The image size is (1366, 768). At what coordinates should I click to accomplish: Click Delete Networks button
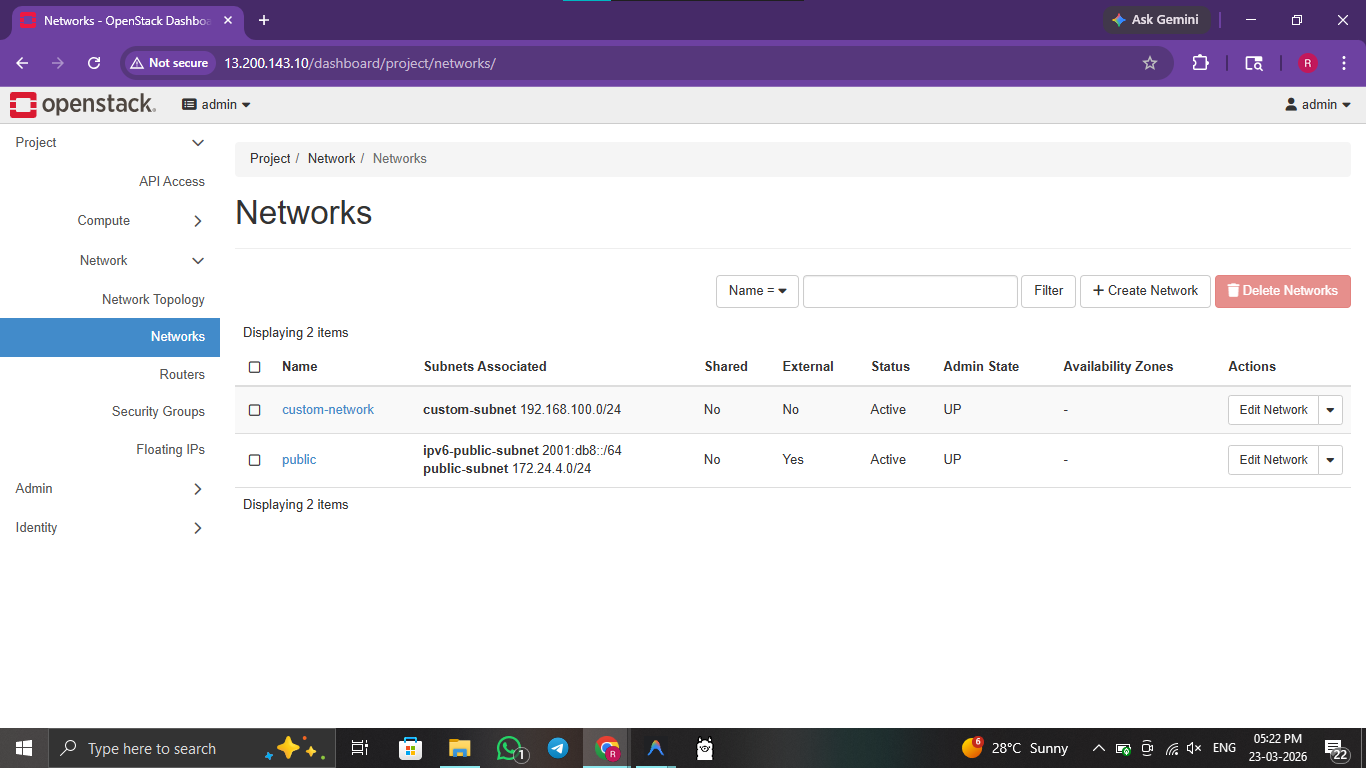pyautogui.click(x=1283, y=291)
